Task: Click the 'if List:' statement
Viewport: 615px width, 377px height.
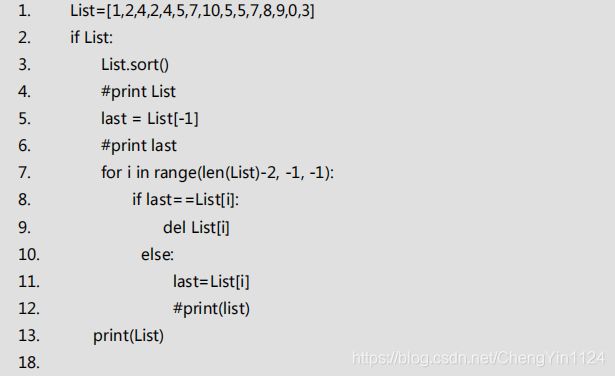Action: [91, 38]
